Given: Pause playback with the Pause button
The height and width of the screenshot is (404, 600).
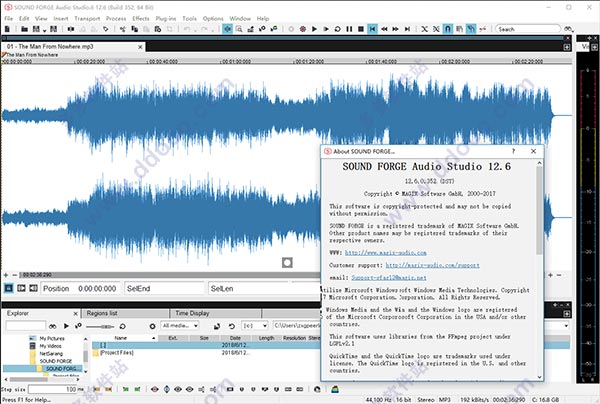Looking at the screenshot, I should (x=349, y=29).
